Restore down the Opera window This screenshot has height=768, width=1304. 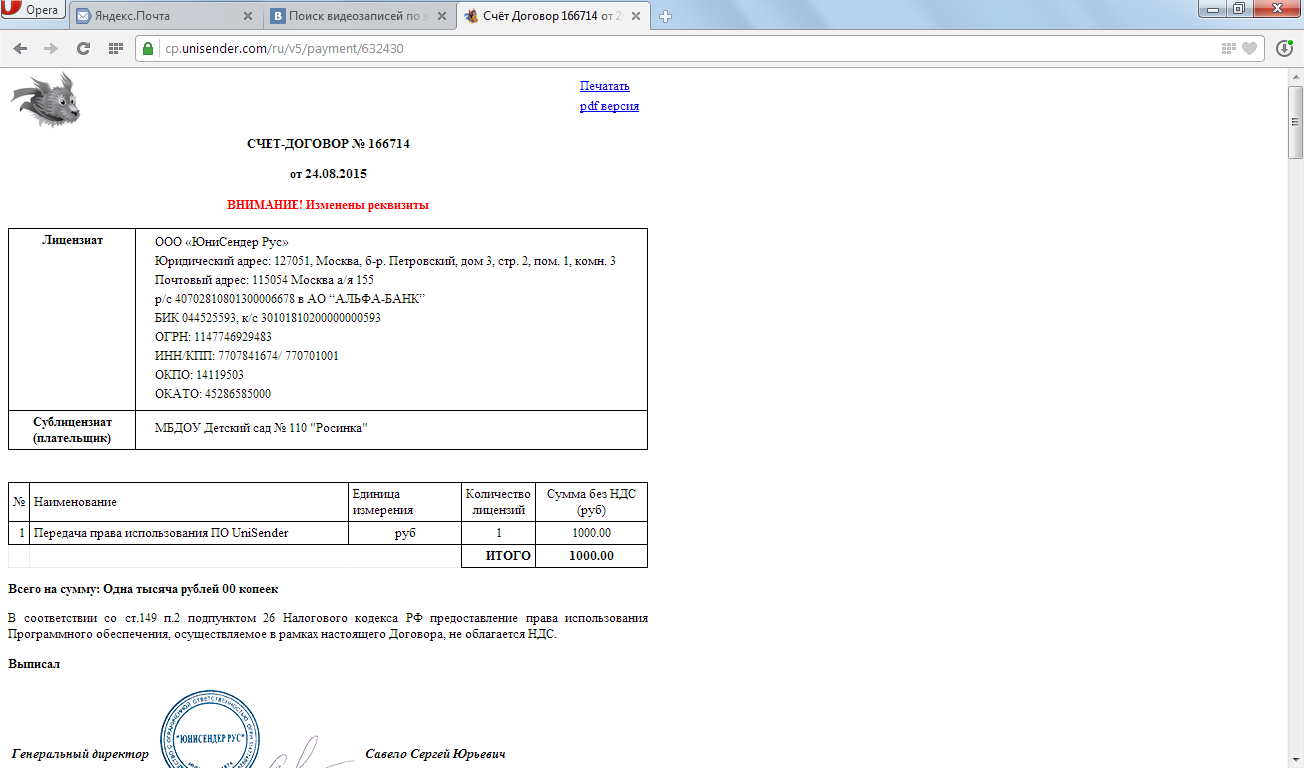[1240, 9]
